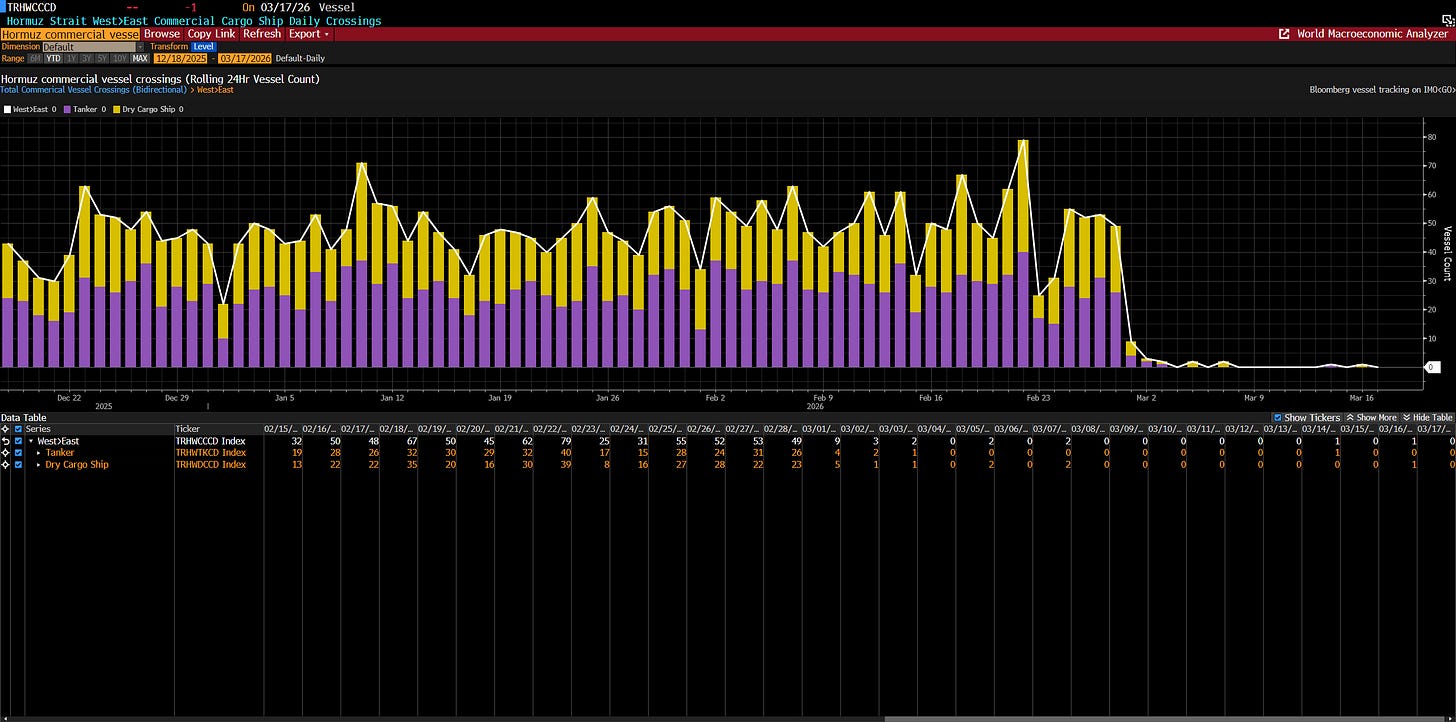The height and width of the screenshot is (722, 1456).
Task: Click the undo arrow icon in the West>East row
Action: coord(6,441)
